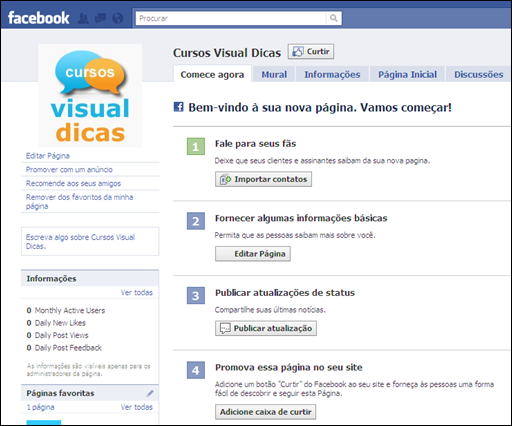Open notifications globe icon
Image resolution: width=512 pixels, height=426 pixels.
(x=118, y=18)
